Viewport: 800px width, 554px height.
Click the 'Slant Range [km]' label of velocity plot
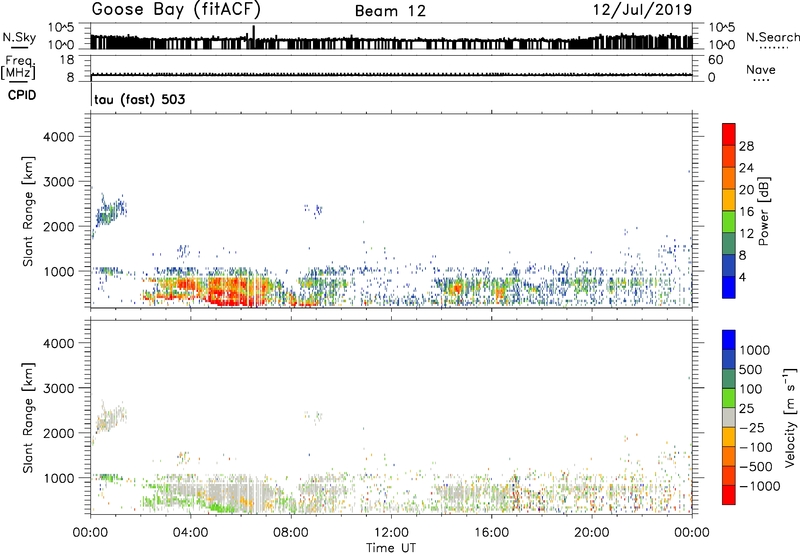pyautogui.click(x=28, y=418)
